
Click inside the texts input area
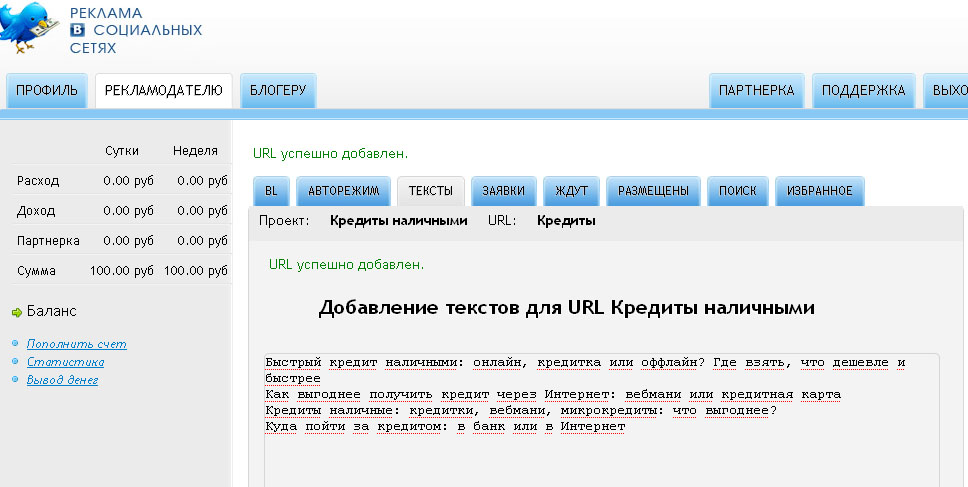point(602,420)
